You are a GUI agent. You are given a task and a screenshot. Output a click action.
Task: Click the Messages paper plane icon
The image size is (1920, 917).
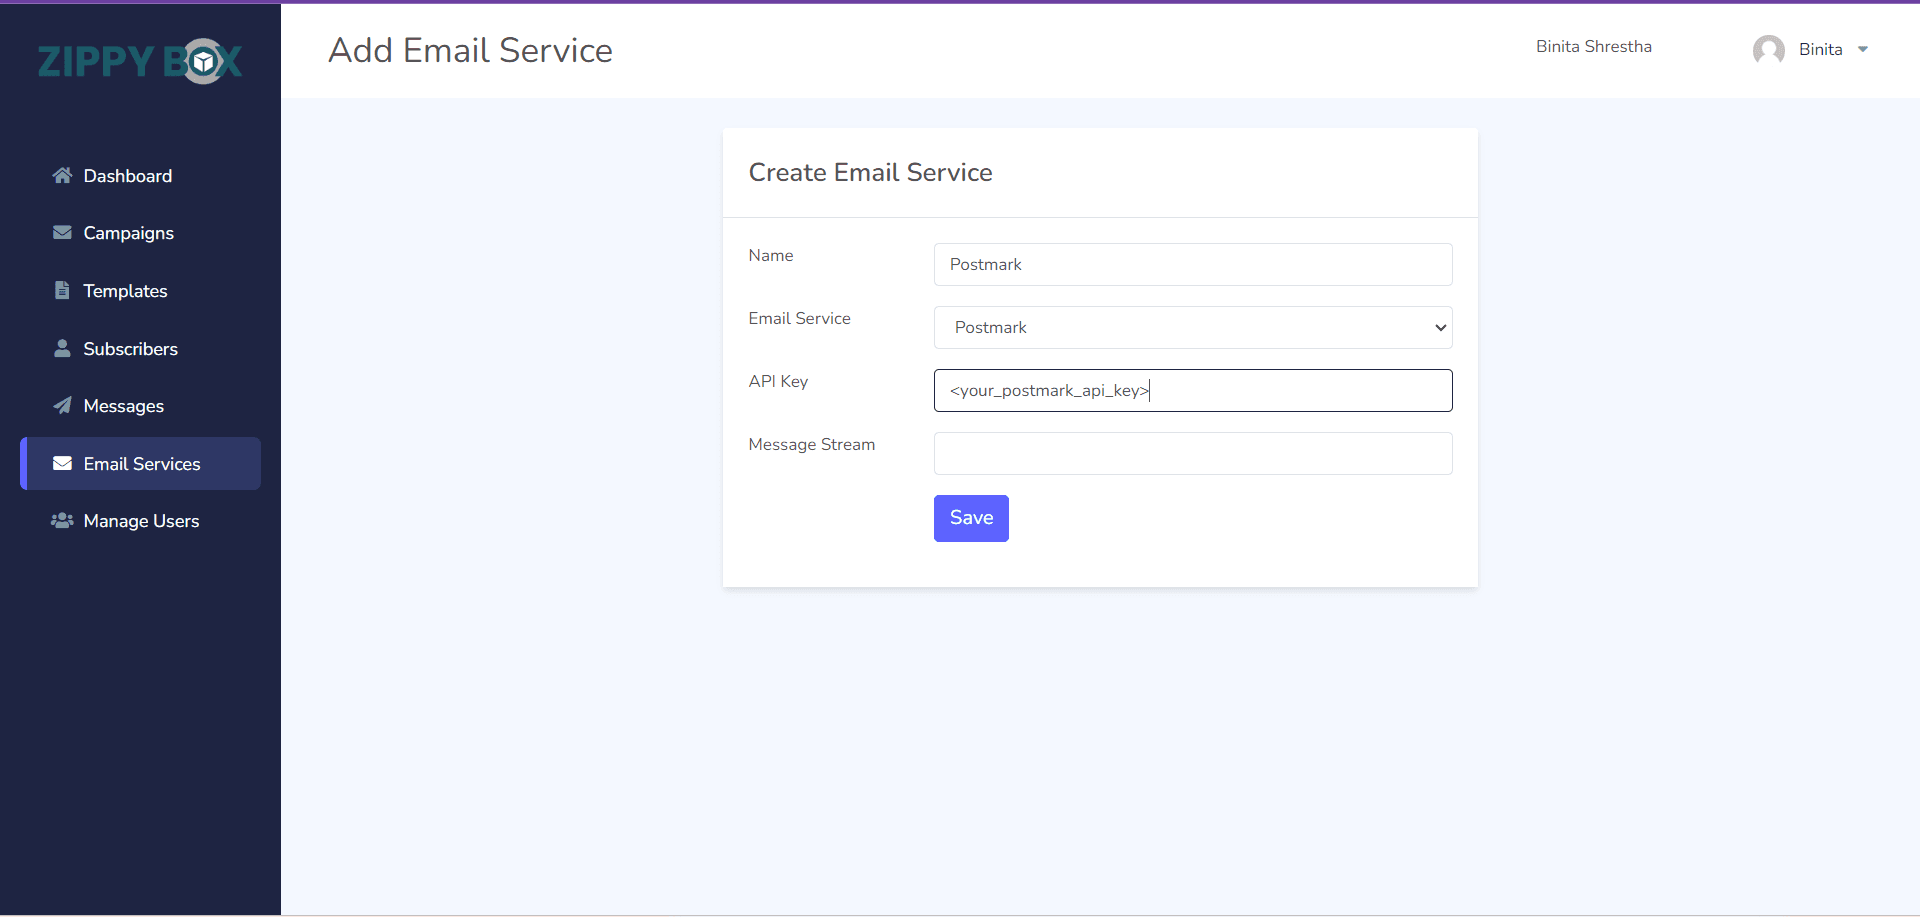tap(62, 405)
